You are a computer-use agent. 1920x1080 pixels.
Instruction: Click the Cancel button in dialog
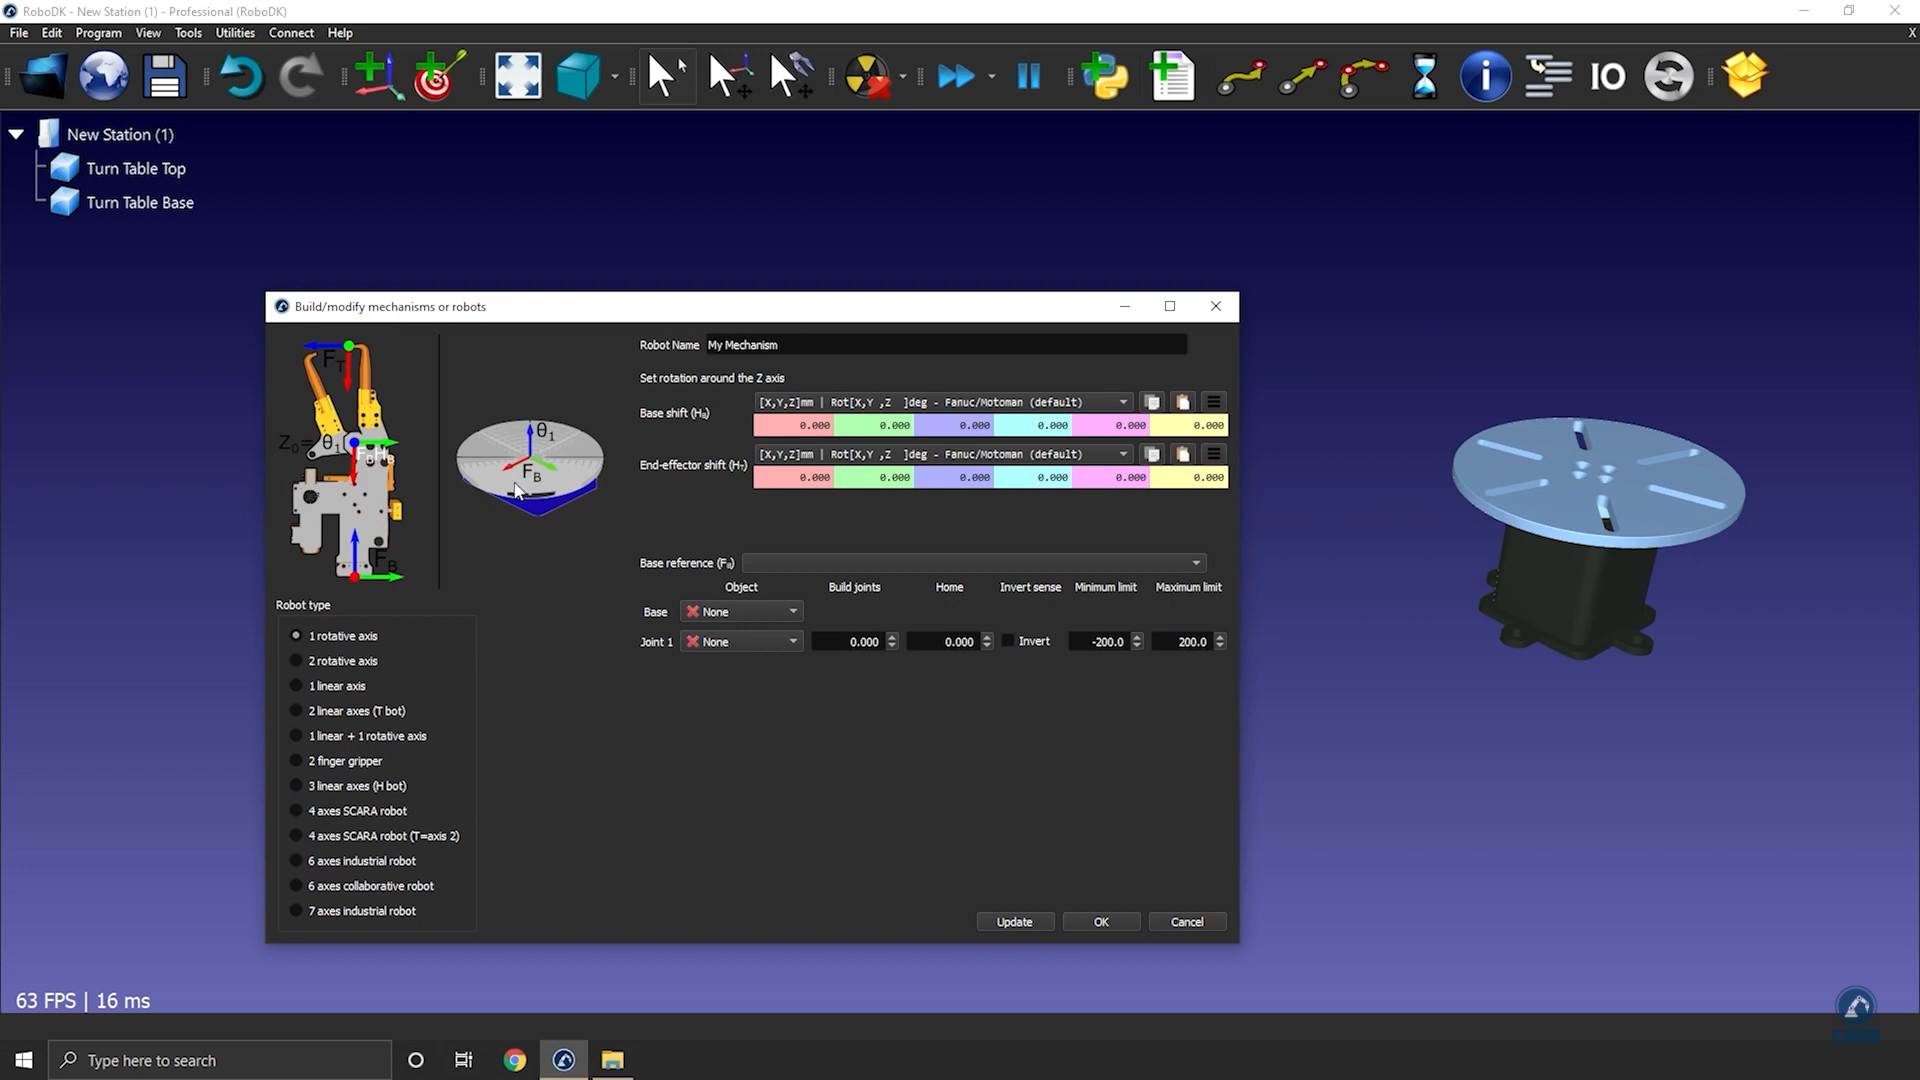1187,922
